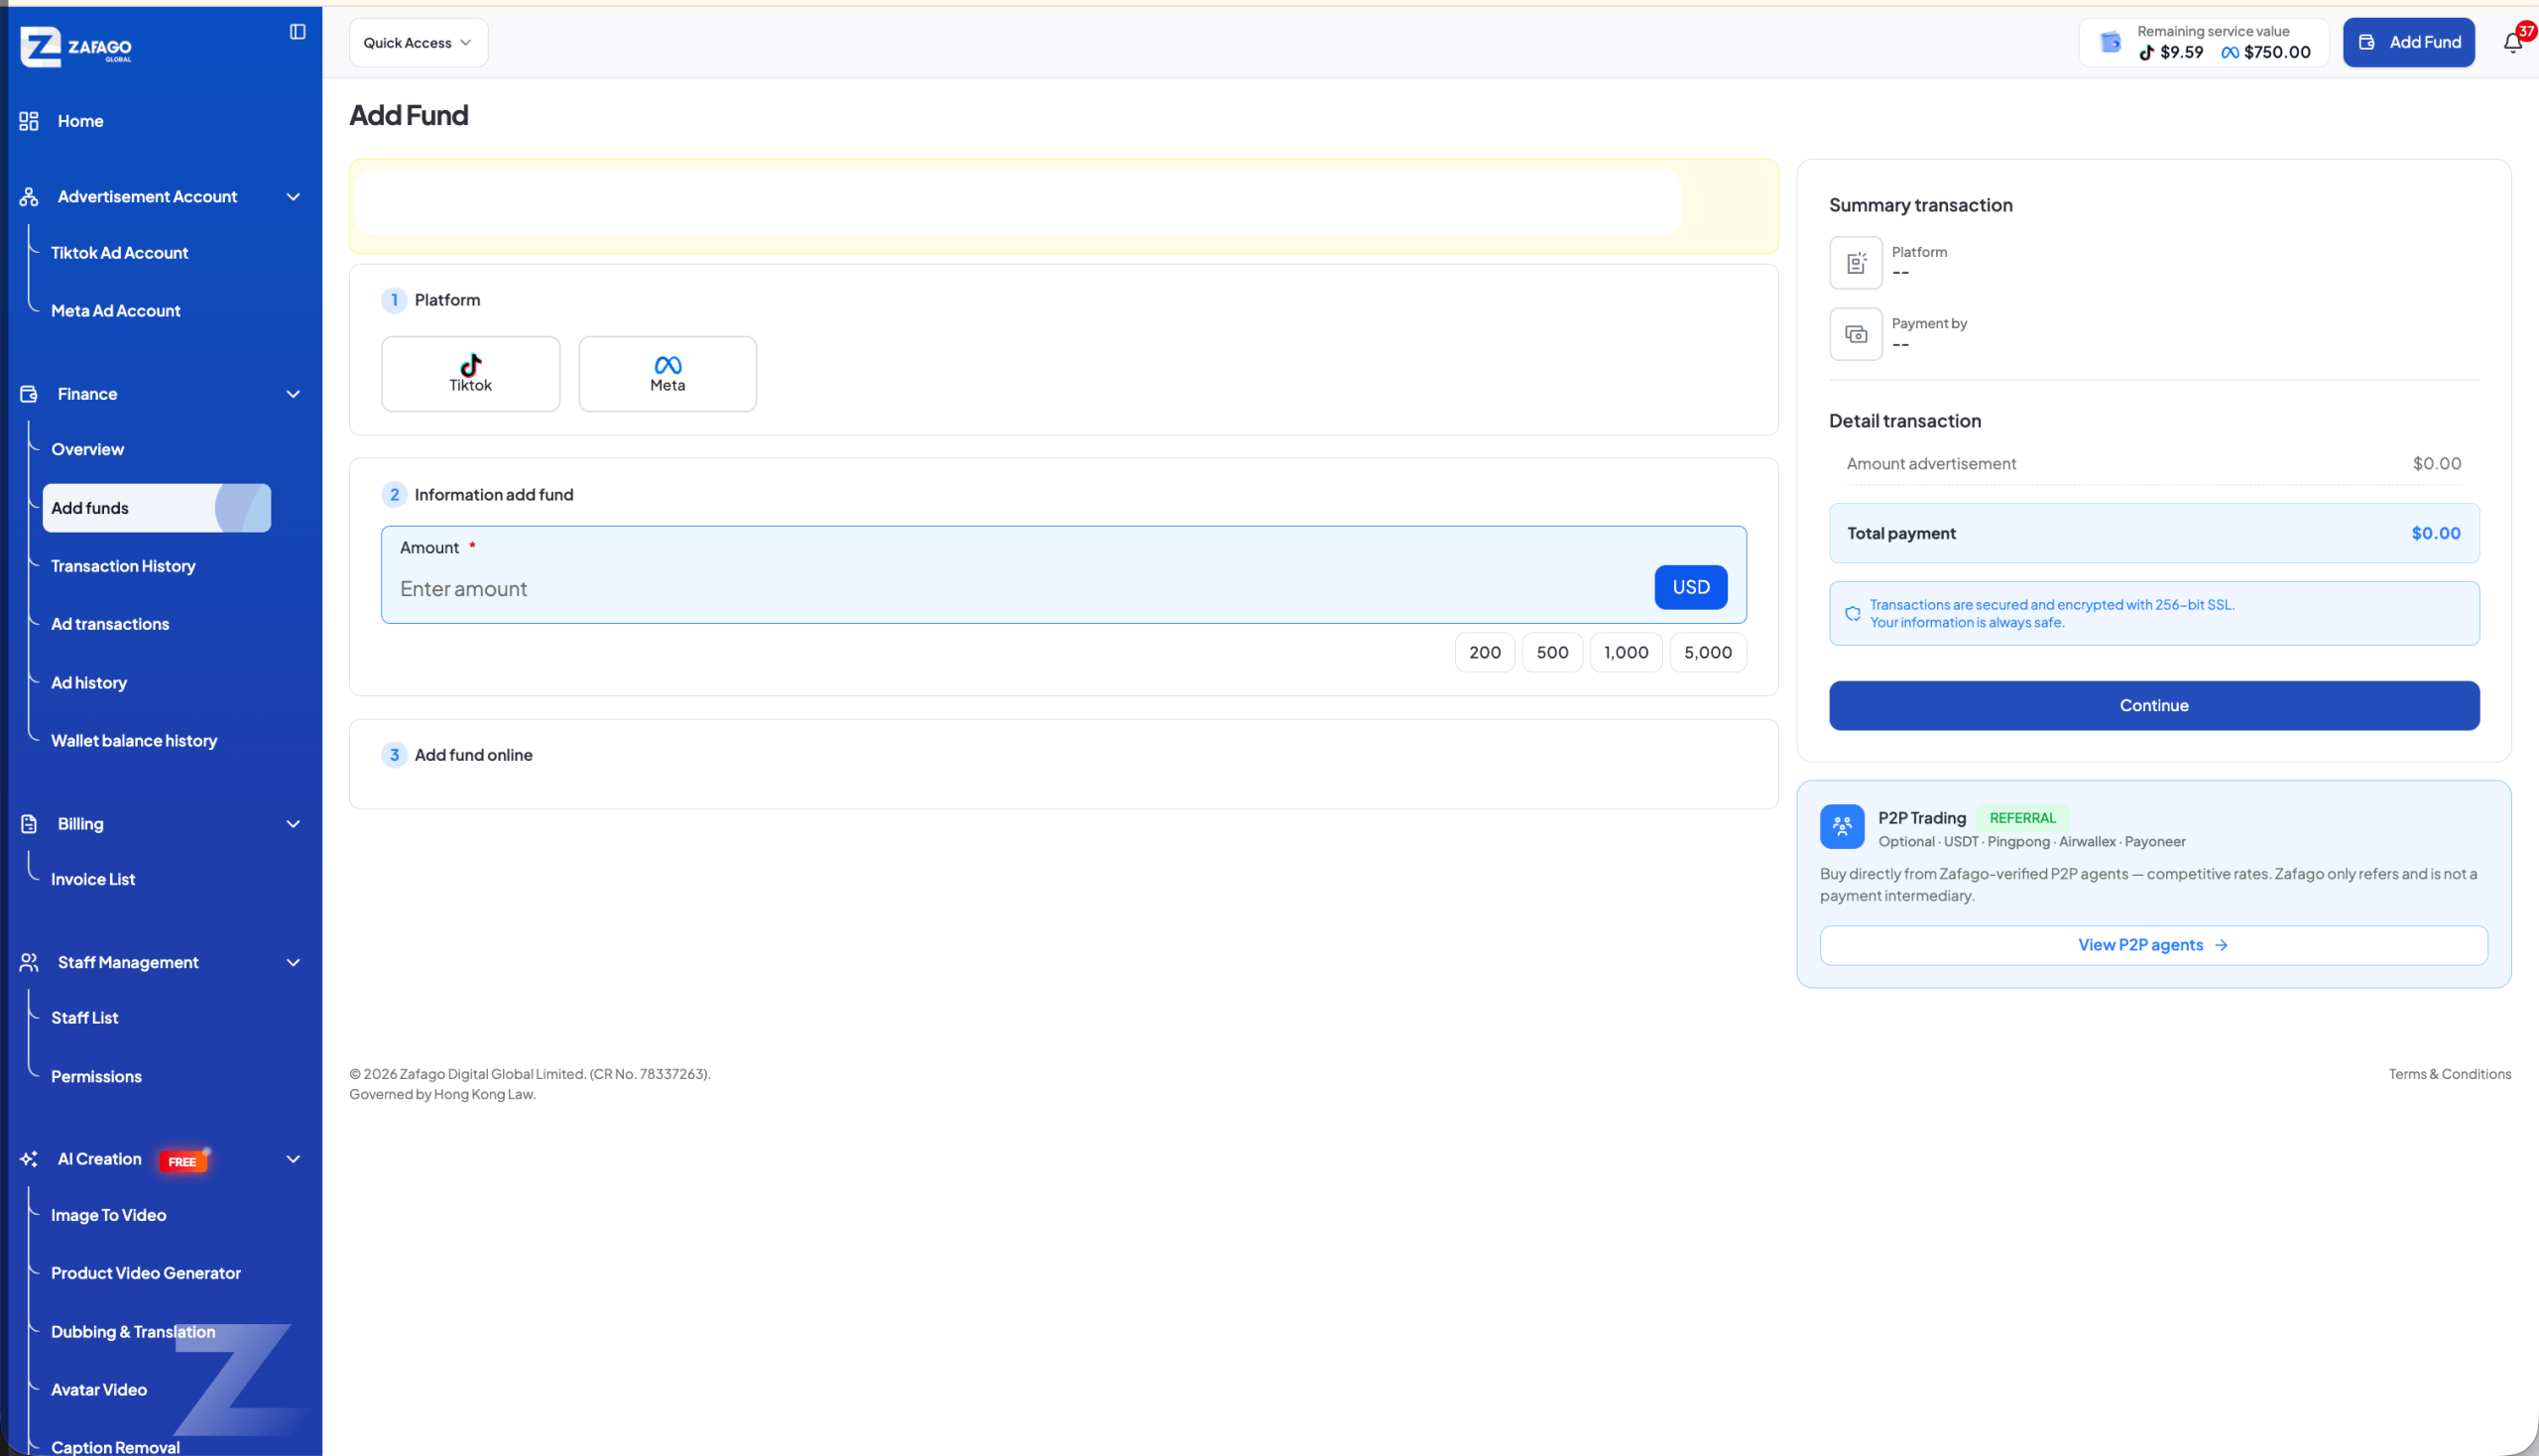Click the Finance wallet icon

[29, 394]
